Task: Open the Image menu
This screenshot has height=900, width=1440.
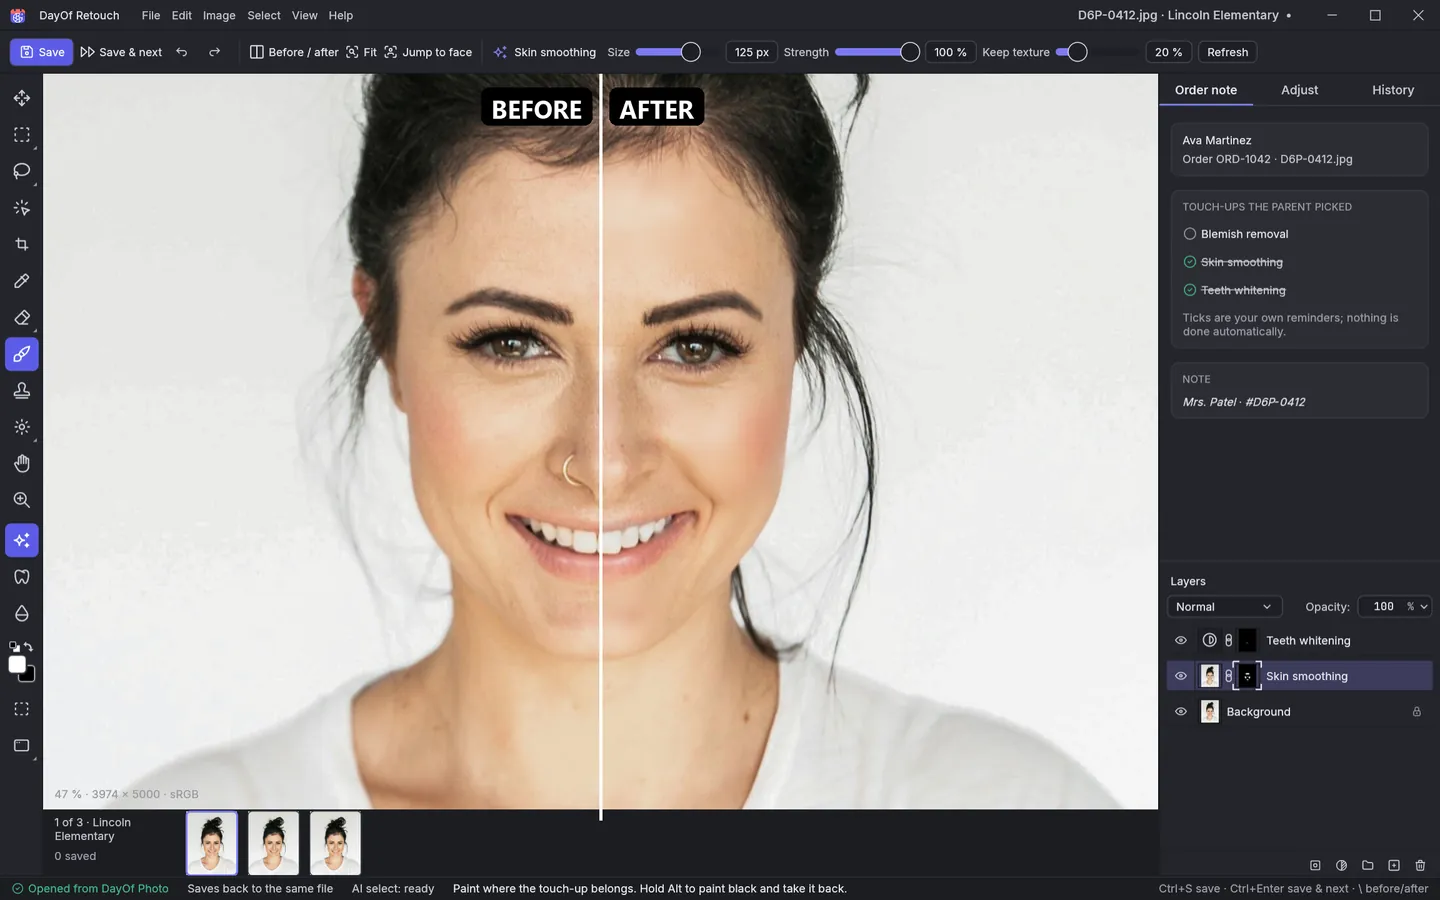Action: pyautogui.click(x=219, y=15)
